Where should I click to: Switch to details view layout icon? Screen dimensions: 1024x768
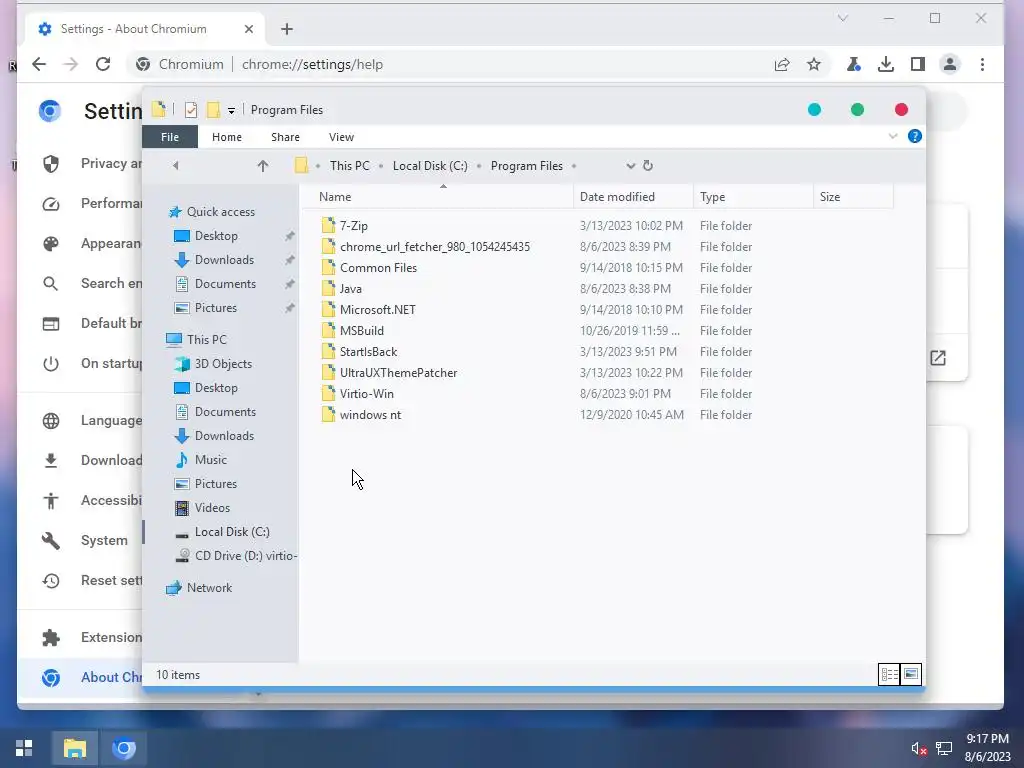pyautogui.click(x=889, y=674)
